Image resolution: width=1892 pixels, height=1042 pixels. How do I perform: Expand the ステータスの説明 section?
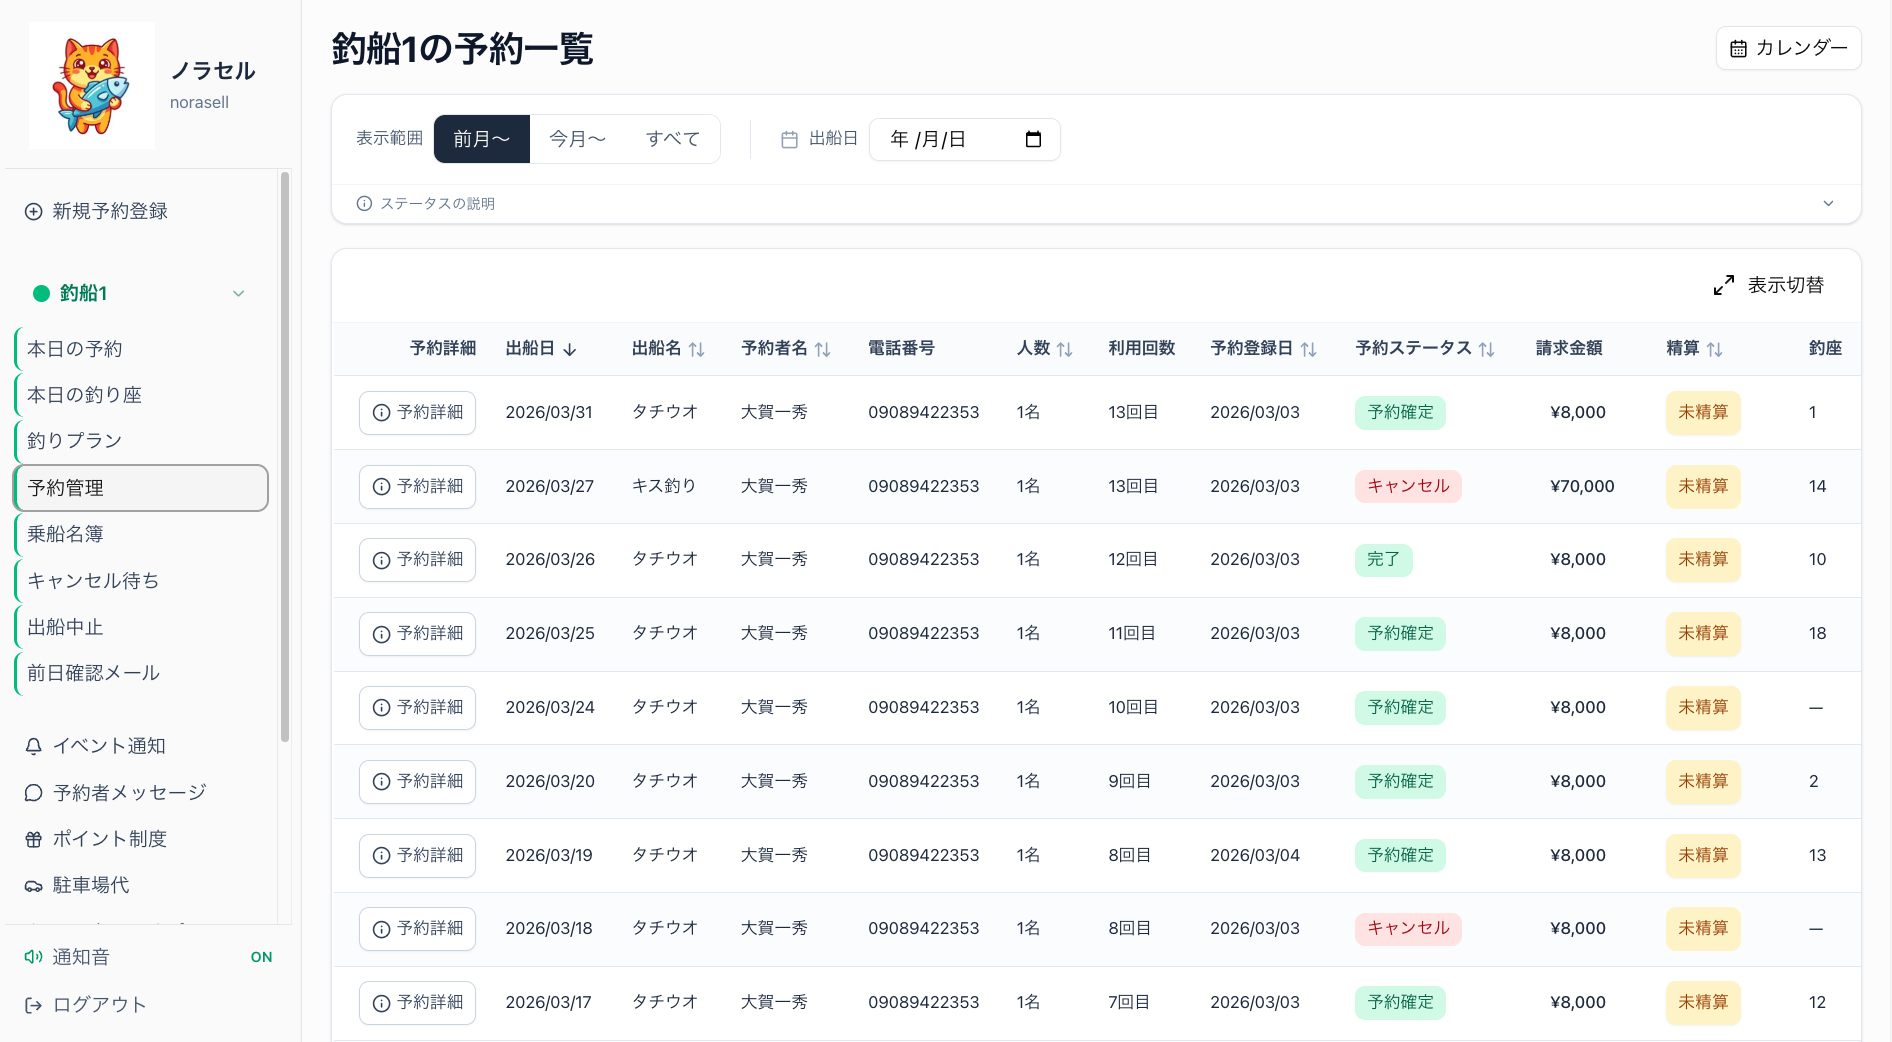1829,203
